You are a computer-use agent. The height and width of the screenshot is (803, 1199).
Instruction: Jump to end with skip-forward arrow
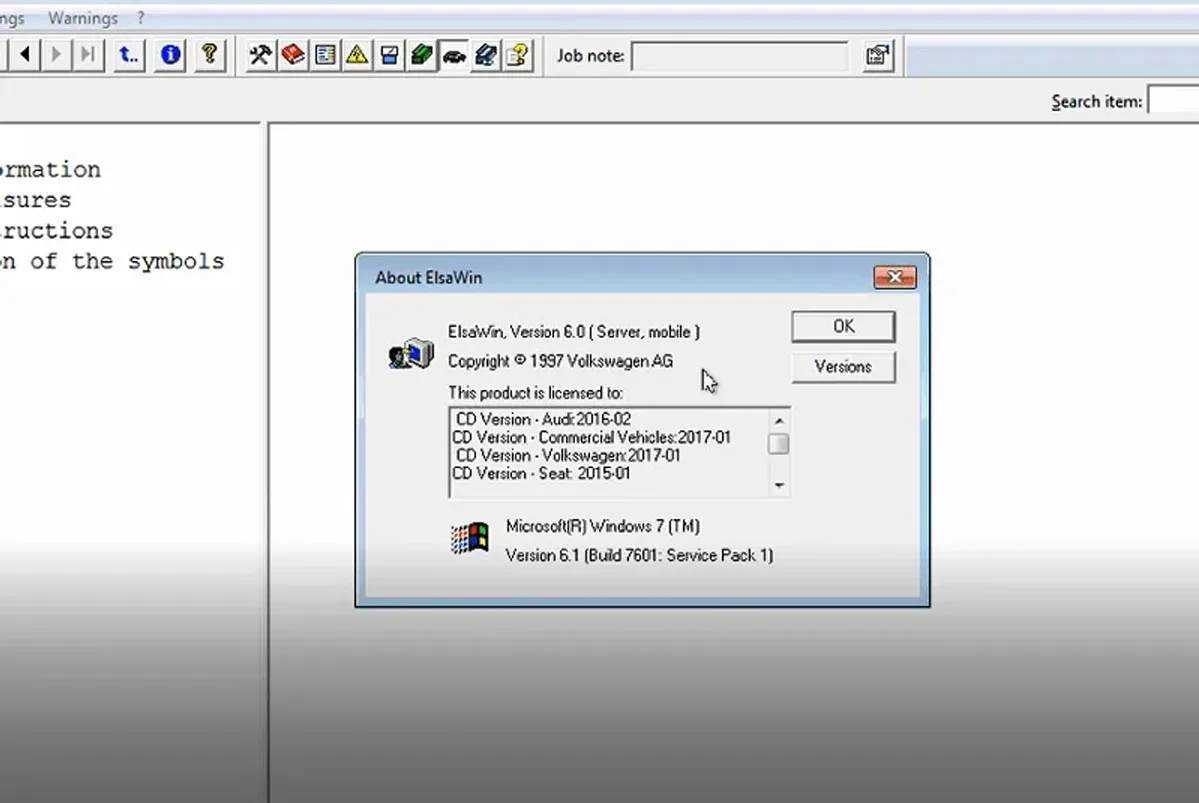point(88,55)
